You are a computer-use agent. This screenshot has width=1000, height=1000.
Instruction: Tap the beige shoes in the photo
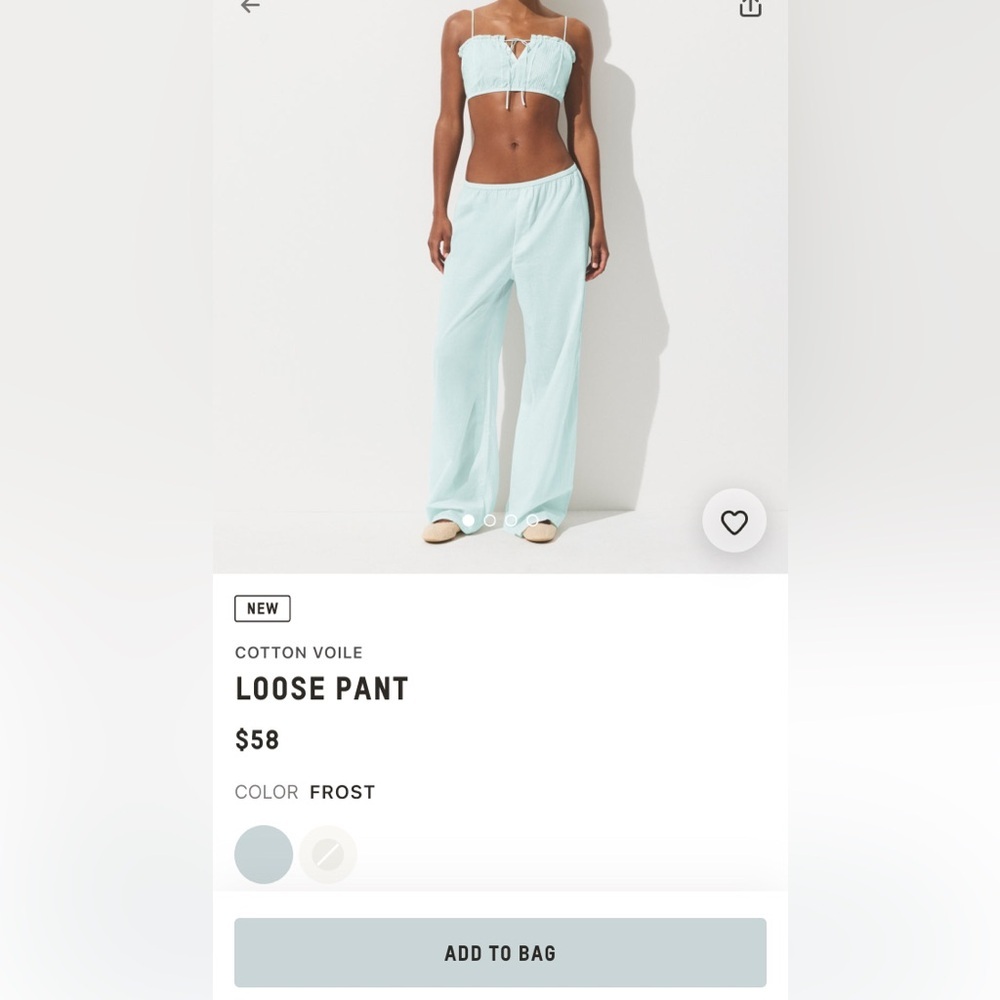pyautogui.click(x=490, y=531)
